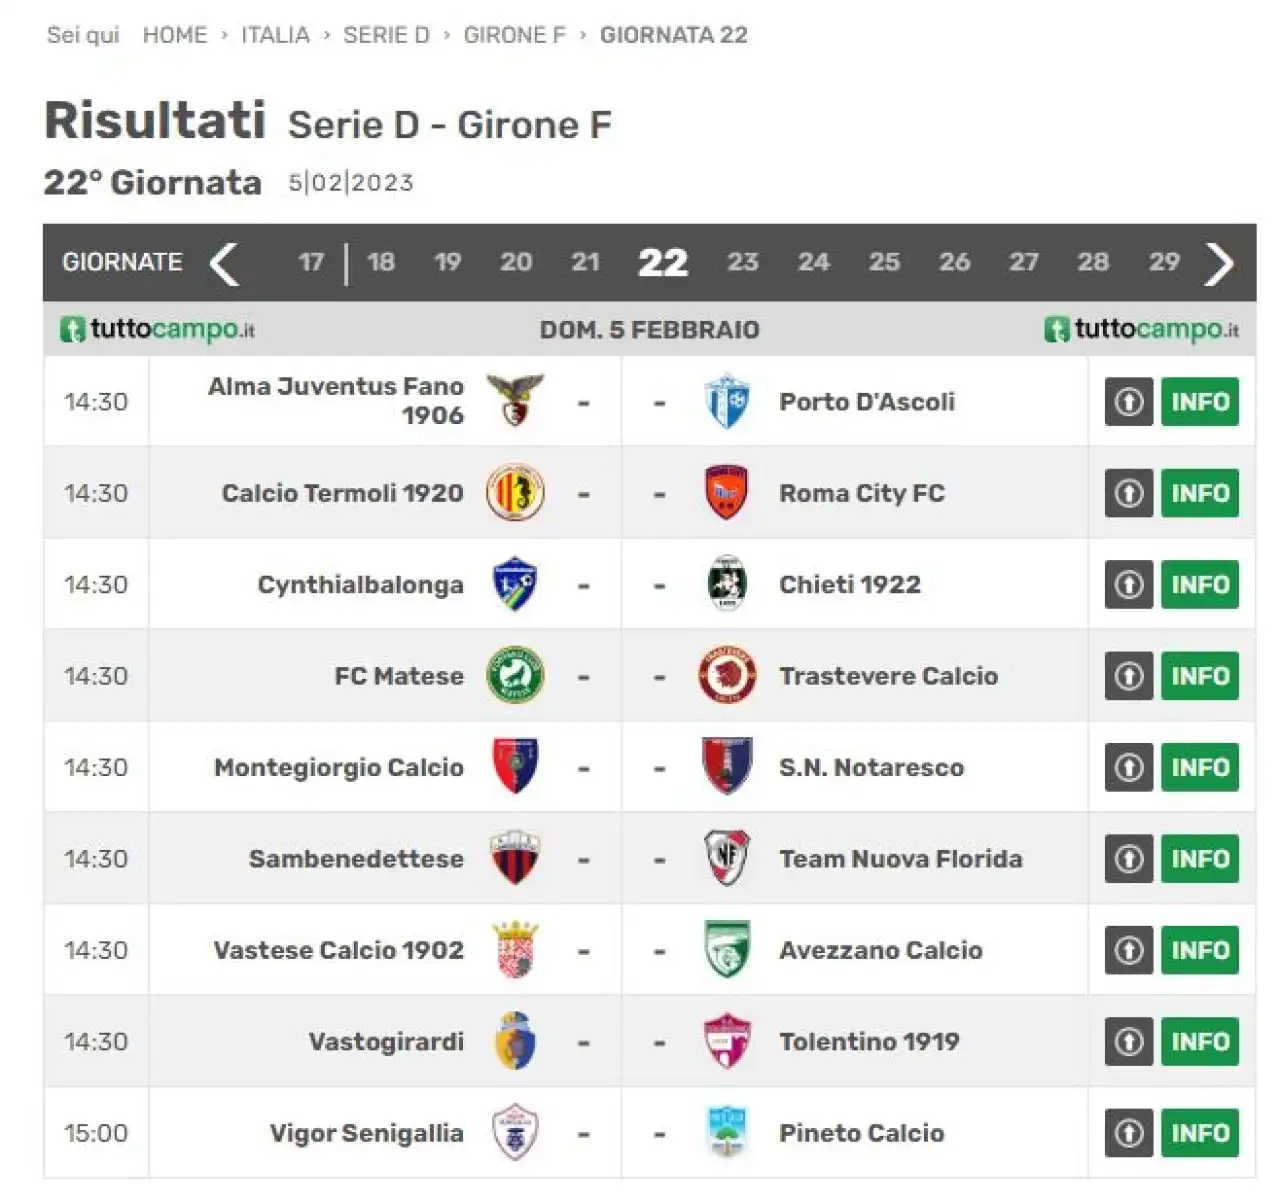Open INFO for Vastogirardi vs Tolentino match
Image resolution: width=1280 pixels, height=1202 pixels.
point(1200,1042)
